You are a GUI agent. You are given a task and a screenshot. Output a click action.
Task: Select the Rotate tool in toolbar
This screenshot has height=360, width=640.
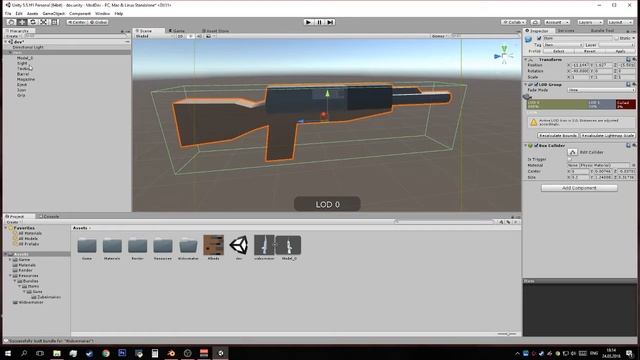click(x=33, y=22)
